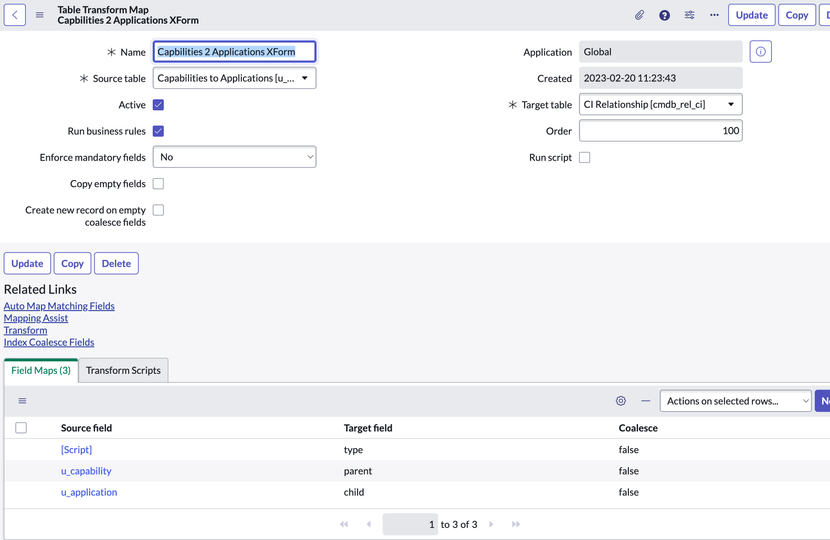Viewport: 830px width, 540px height.
Task: Open Mapping Assist link
Action: click(x=36, y=318)
